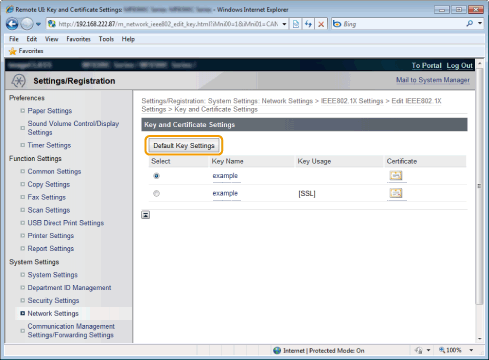This screenshot has height=360, width=489.
Task: Click the Refresh icon in address bar
Action: click(x=308, y=24)
